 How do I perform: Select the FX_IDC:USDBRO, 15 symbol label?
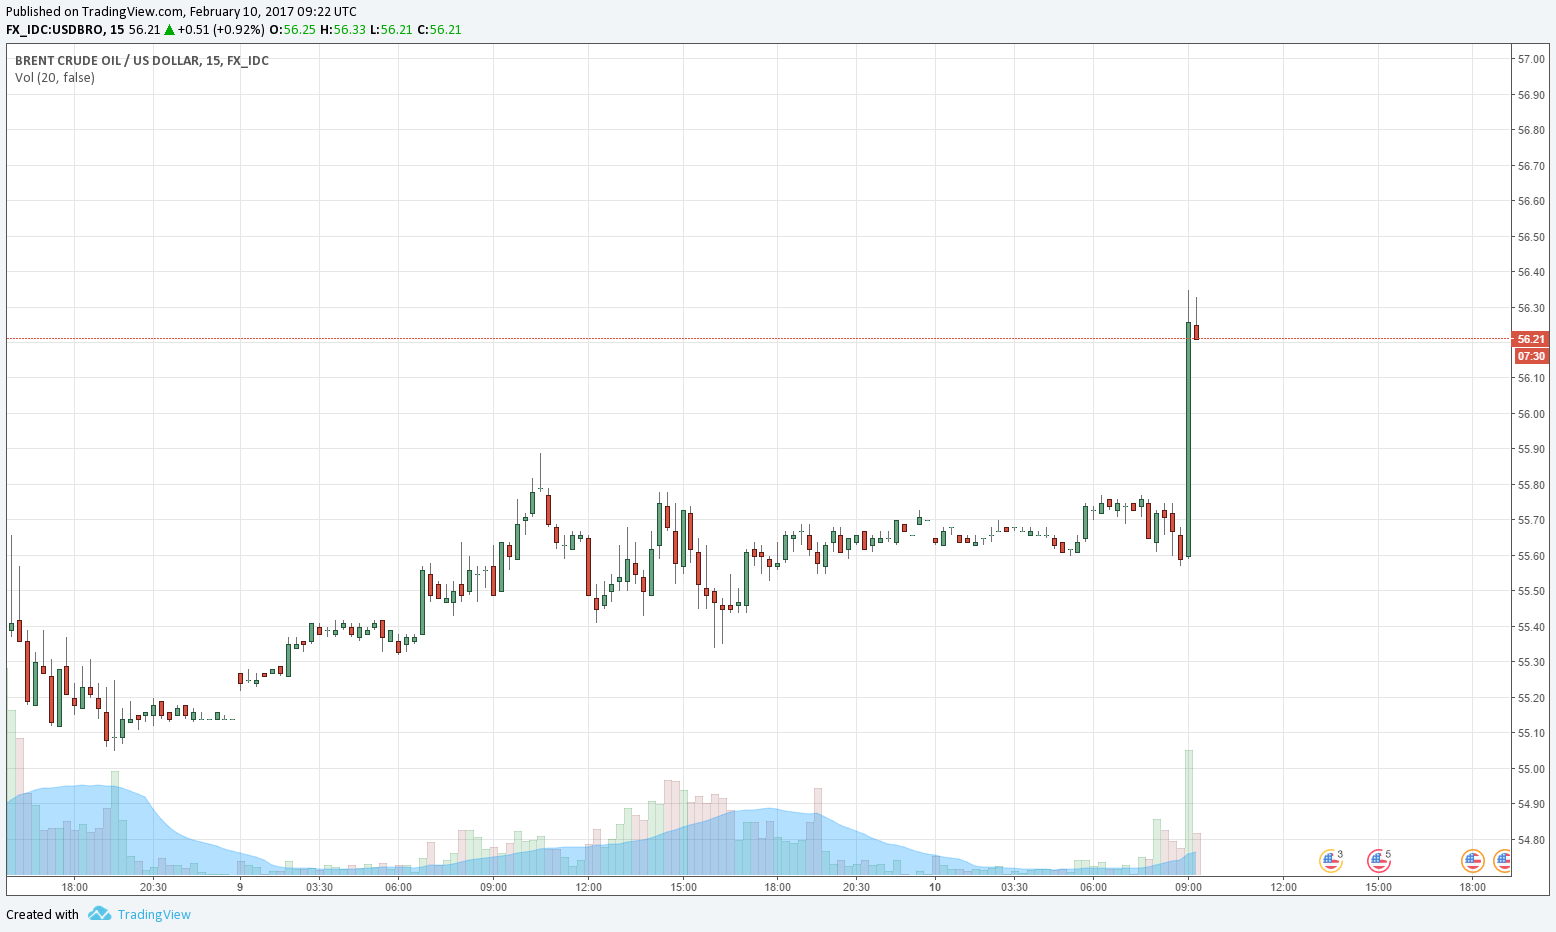point(65,29)
